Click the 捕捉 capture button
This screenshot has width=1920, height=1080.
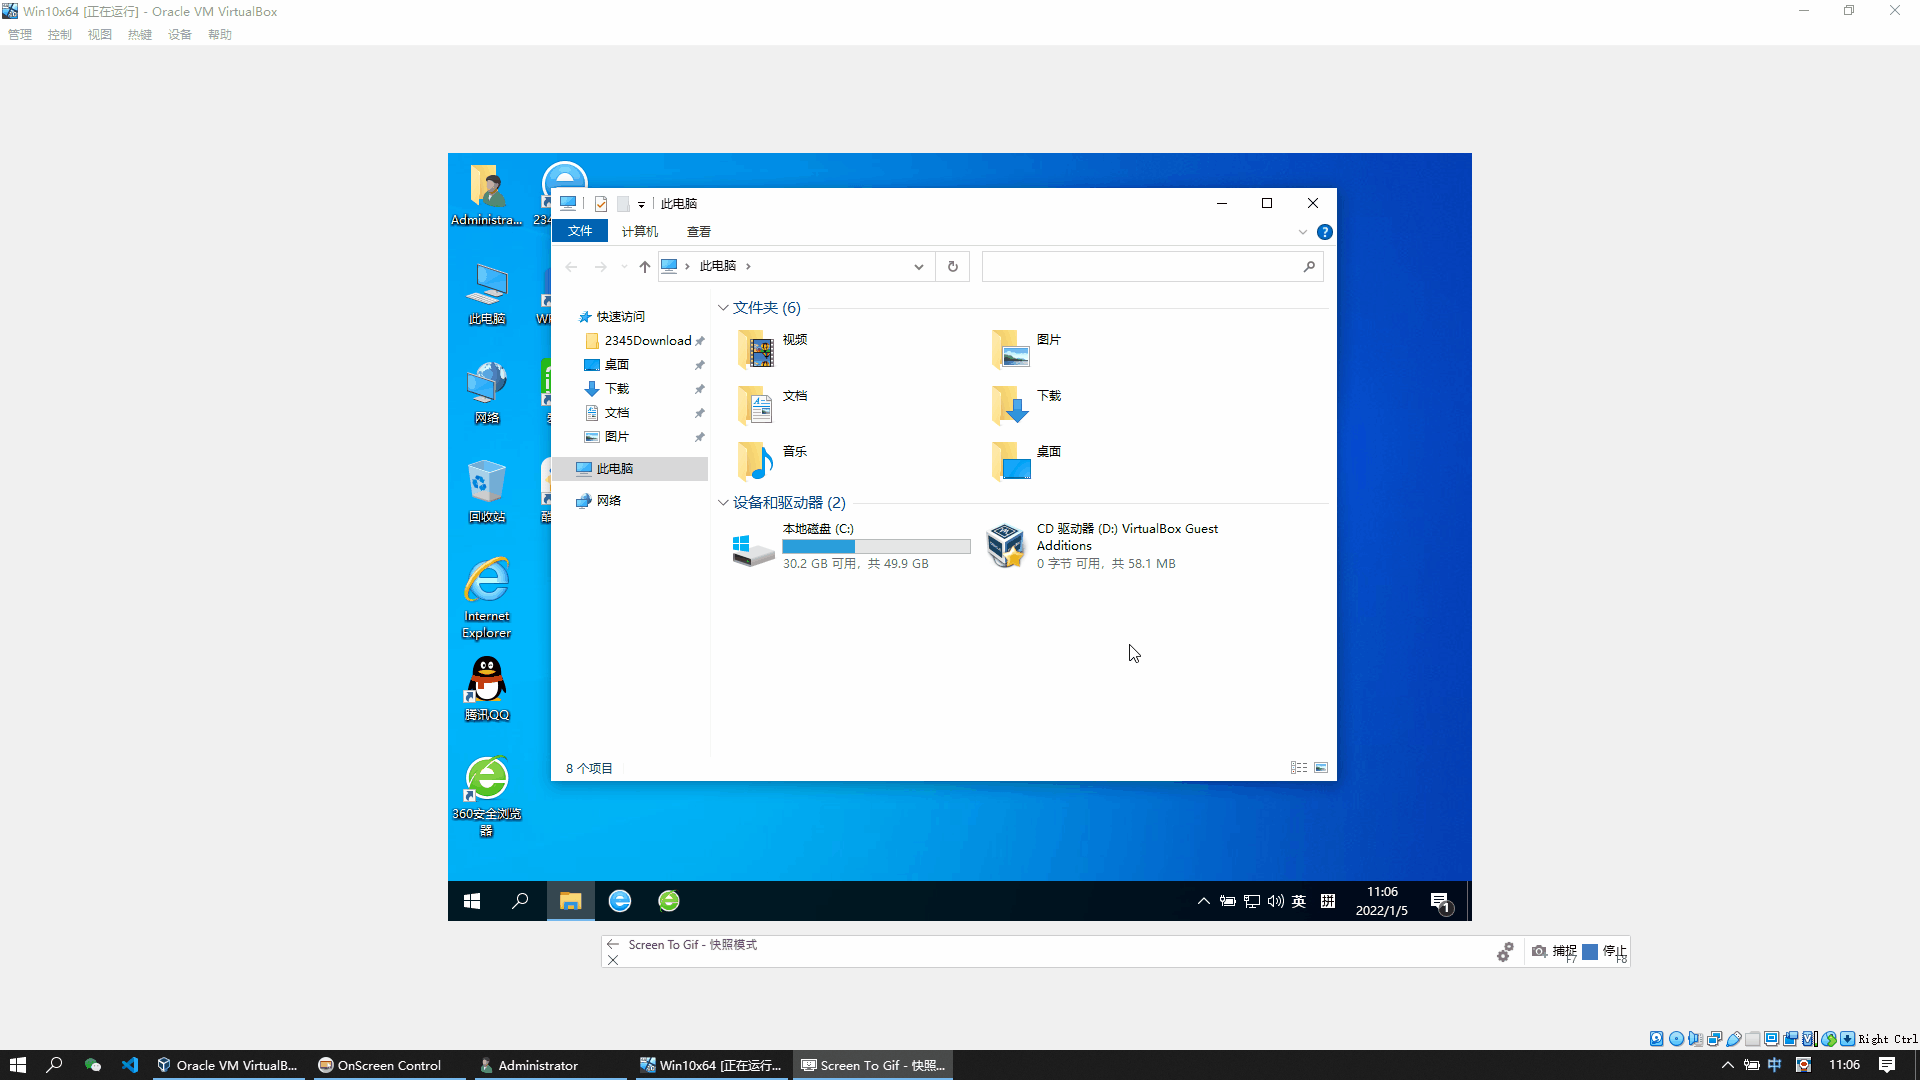(x=1554, y=952)
